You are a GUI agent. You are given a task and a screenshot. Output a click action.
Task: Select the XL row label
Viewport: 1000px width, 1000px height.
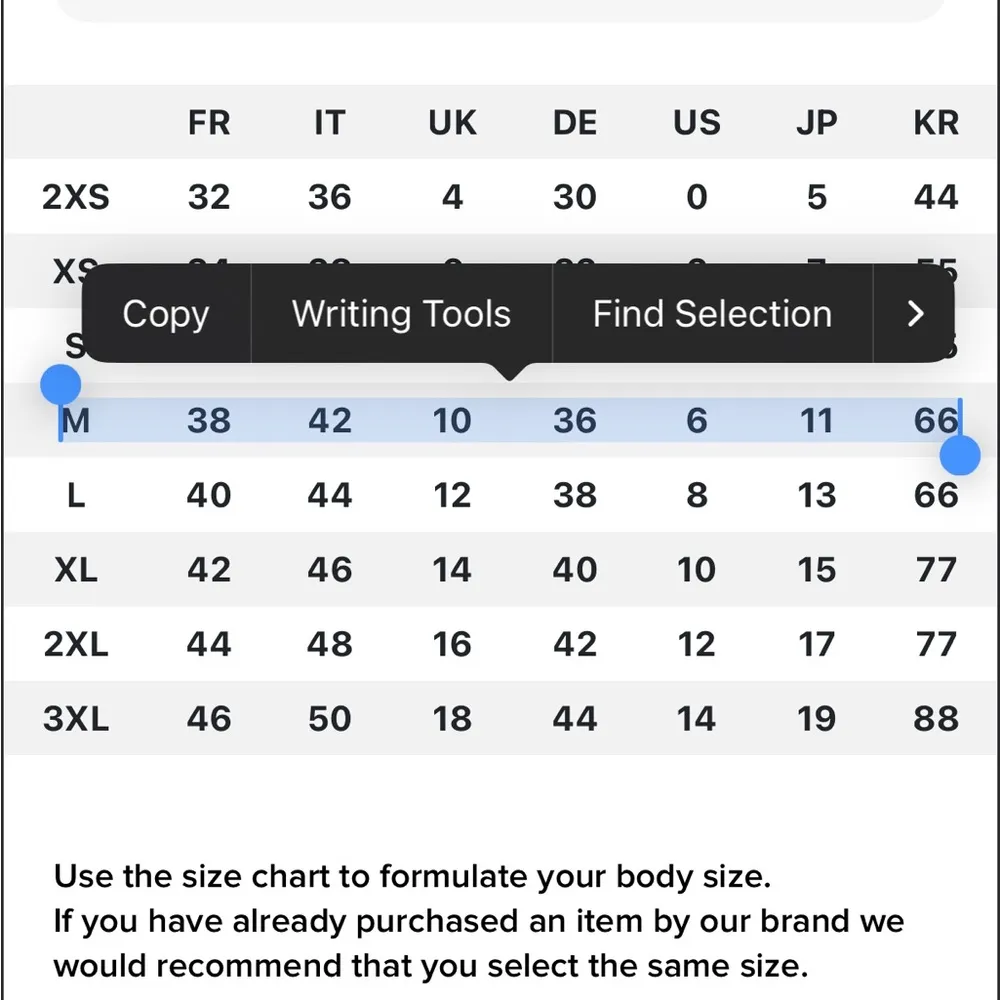click(x=76, y=570)
